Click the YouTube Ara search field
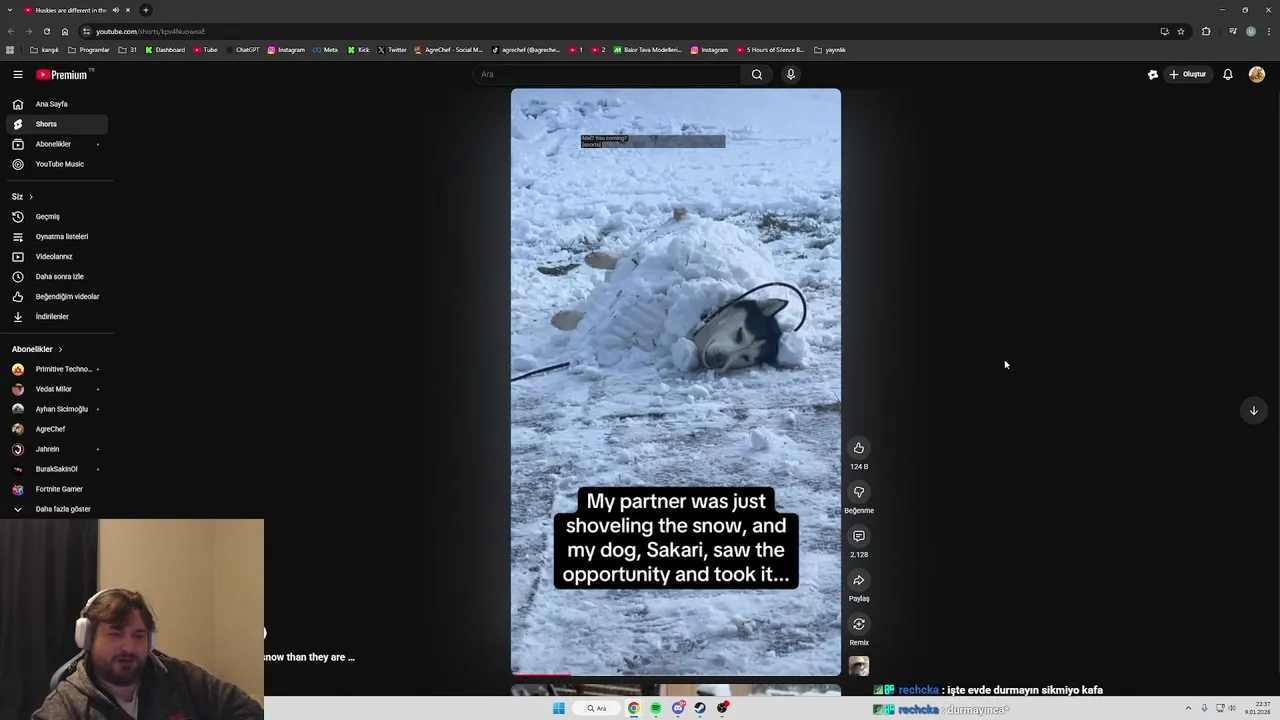The height and width of the screenshot is (720, 1280). tap(607, 74)
